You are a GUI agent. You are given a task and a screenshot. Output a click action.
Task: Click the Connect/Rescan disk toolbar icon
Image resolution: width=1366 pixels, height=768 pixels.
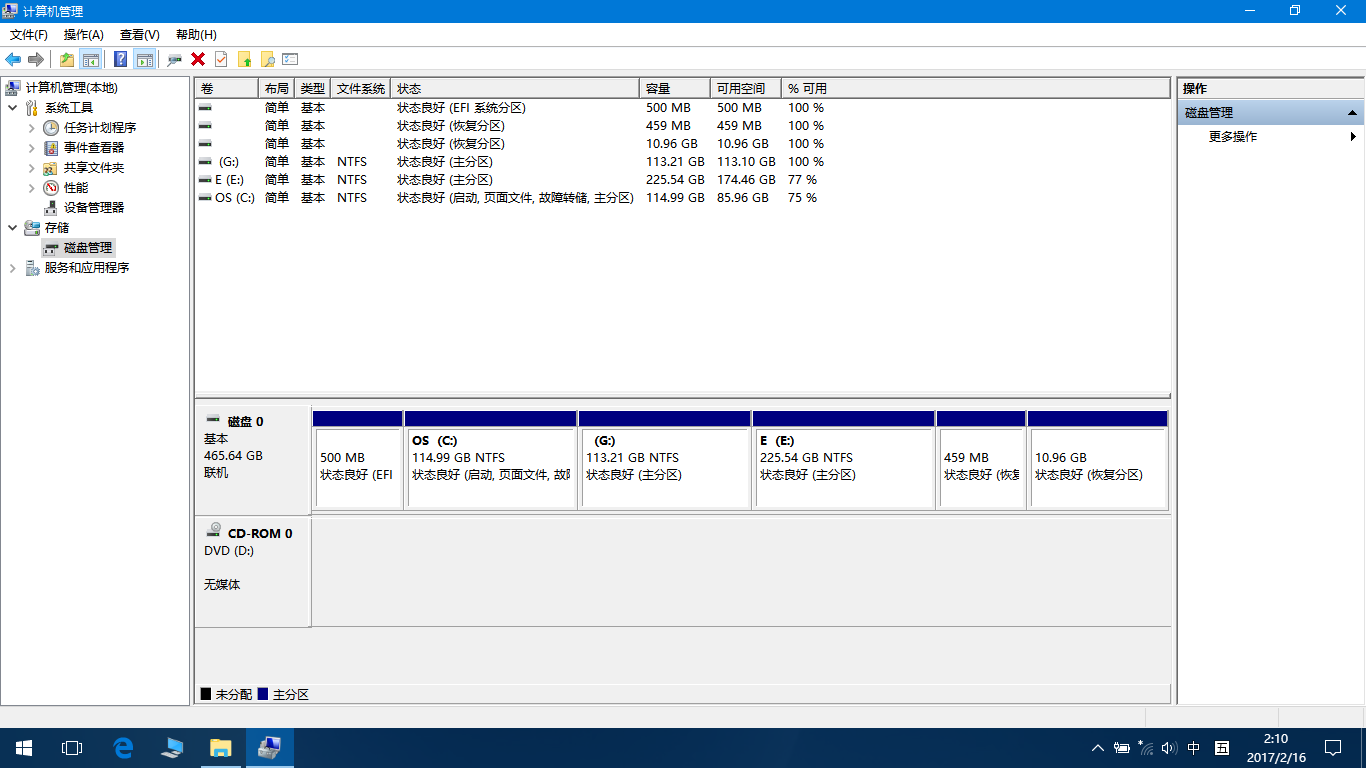(x=175, y=59)
